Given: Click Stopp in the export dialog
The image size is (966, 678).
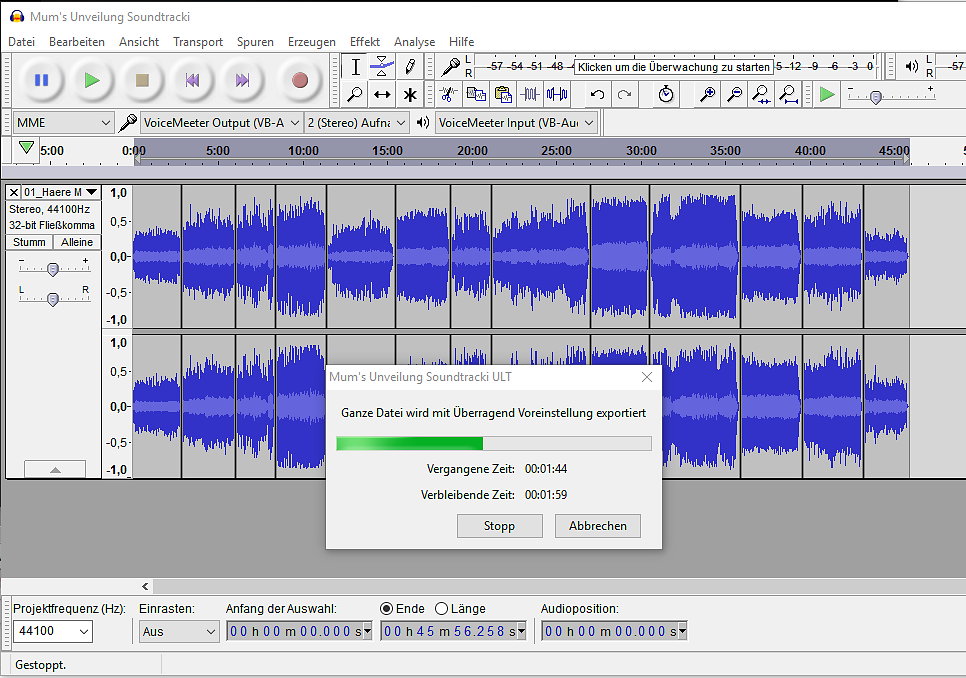Looking at the screenshot, I should point(499,526).
